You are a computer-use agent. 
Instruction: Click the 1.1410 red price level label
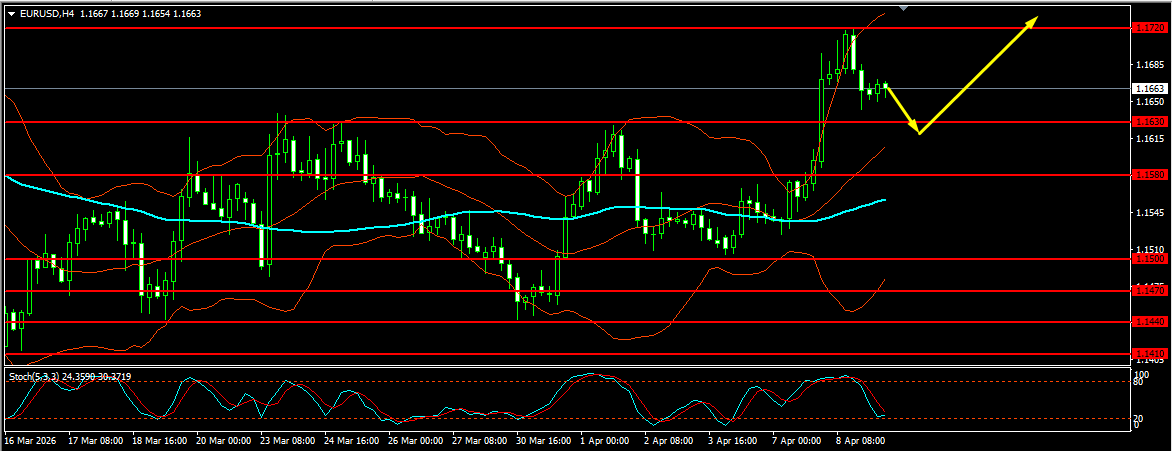[x=1149, y=353]
